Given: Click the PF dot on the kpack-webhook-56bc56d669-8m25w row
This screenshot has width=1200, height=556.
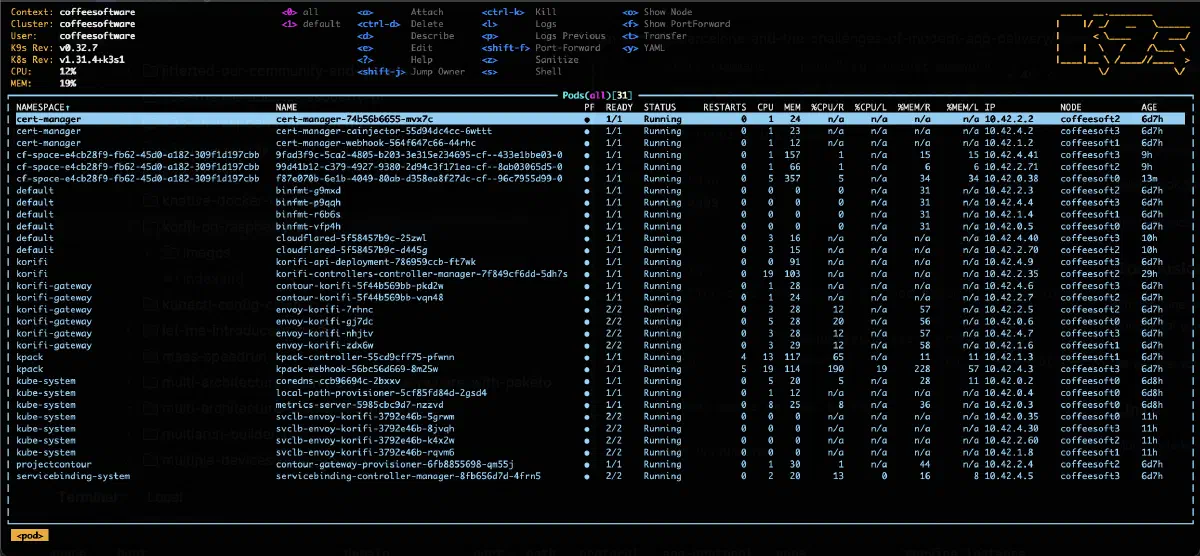Looking at the screenshot, I should [x=588, y=368].
